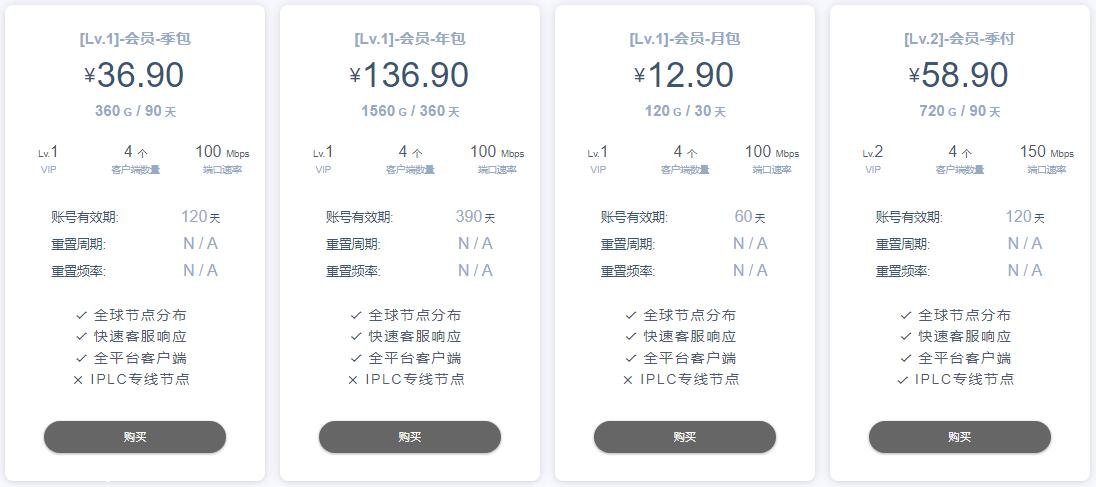The image size is (1096, 487).
Task: Click the X icon beside IPLC专线节点 in 年包 card
Action: [x=353, y=380]
